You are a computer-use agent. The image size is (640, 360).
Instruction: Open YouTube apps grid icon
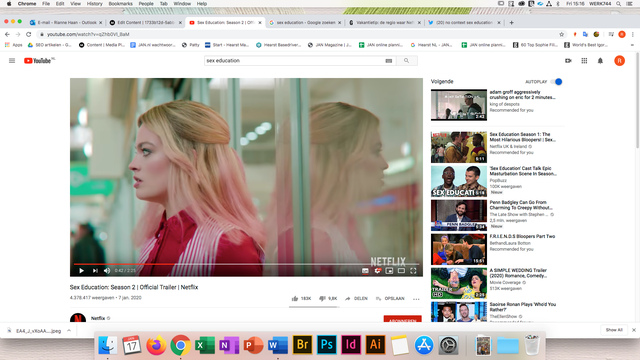(584, 60)
